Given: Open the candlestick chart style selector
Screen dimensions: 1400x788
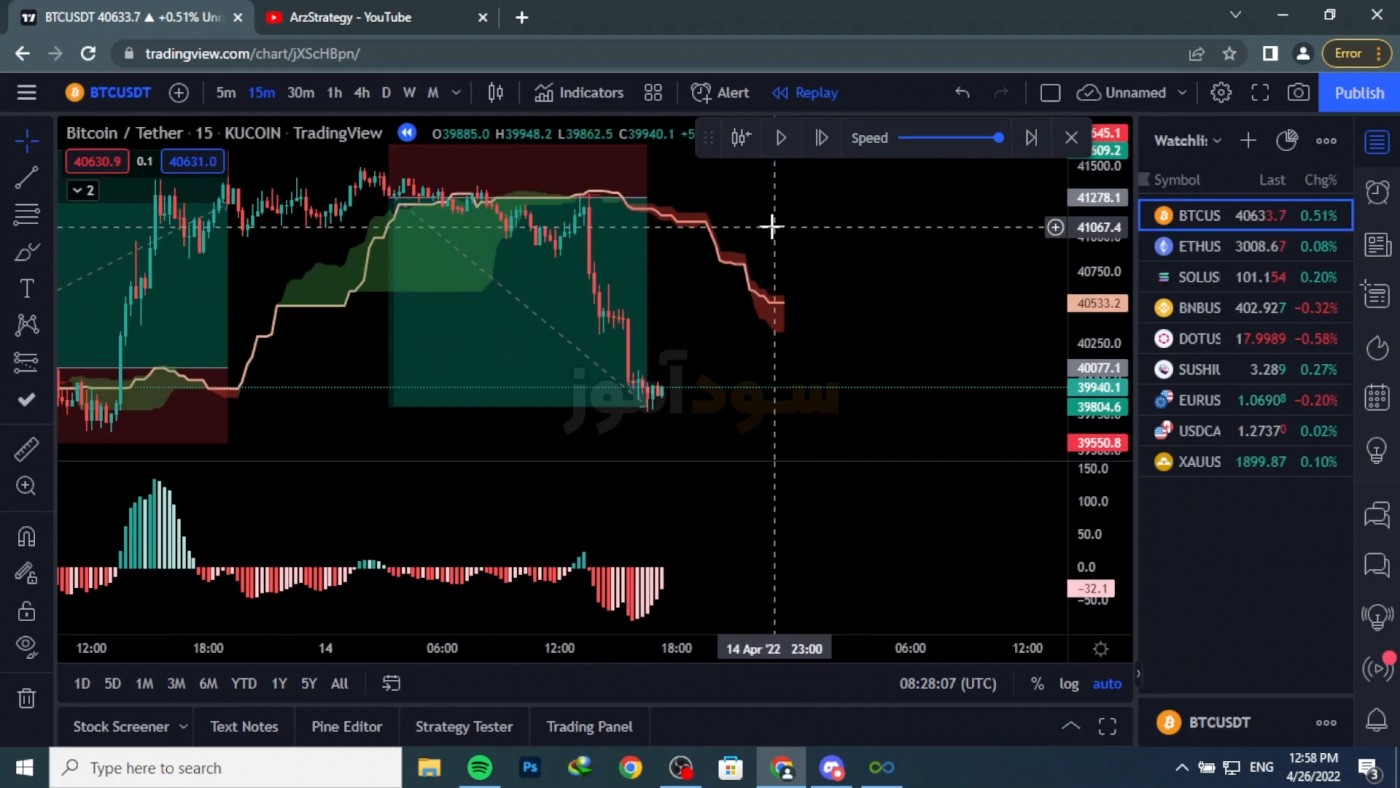Looking at the screenshot, I should (x=495, y=92).
